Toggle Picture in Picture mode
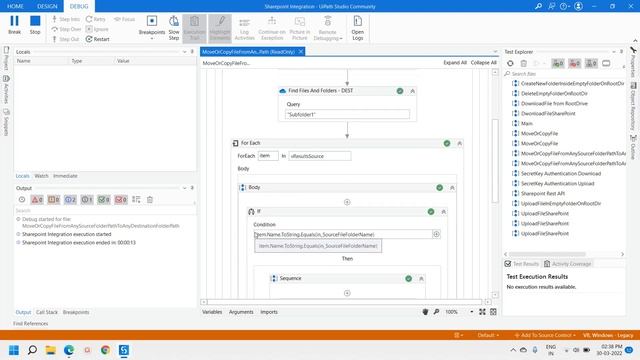 click(300, 28)
